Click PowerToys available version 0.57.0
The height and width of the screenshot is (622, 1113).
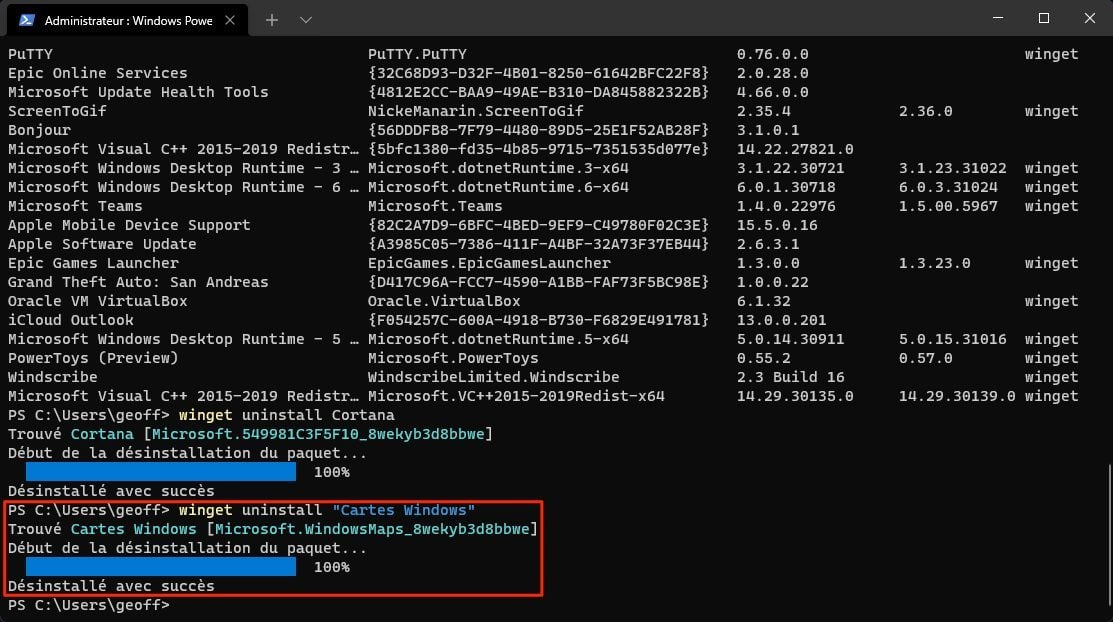click(x=926, y=359)
